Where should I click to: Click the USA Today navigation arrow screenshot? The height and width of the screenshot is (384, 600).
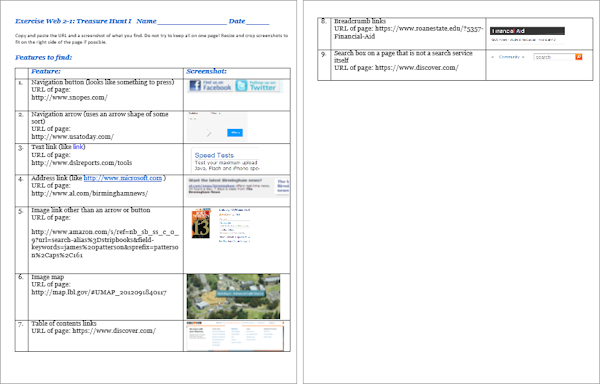click(217, 127)
